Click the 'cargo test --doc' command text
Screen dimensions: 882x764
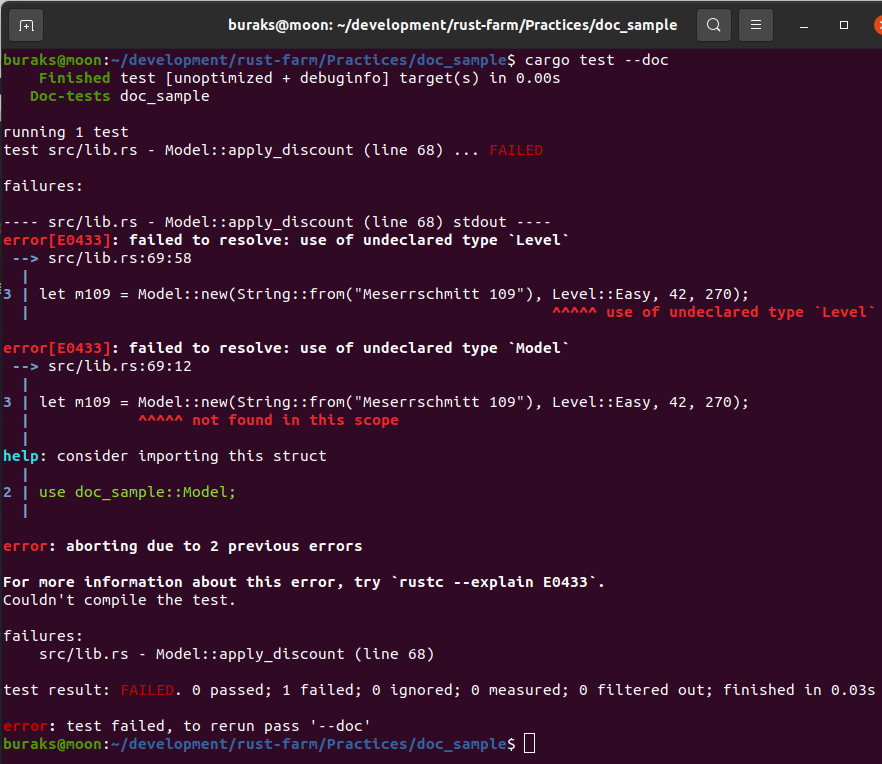tap(596, 60)
